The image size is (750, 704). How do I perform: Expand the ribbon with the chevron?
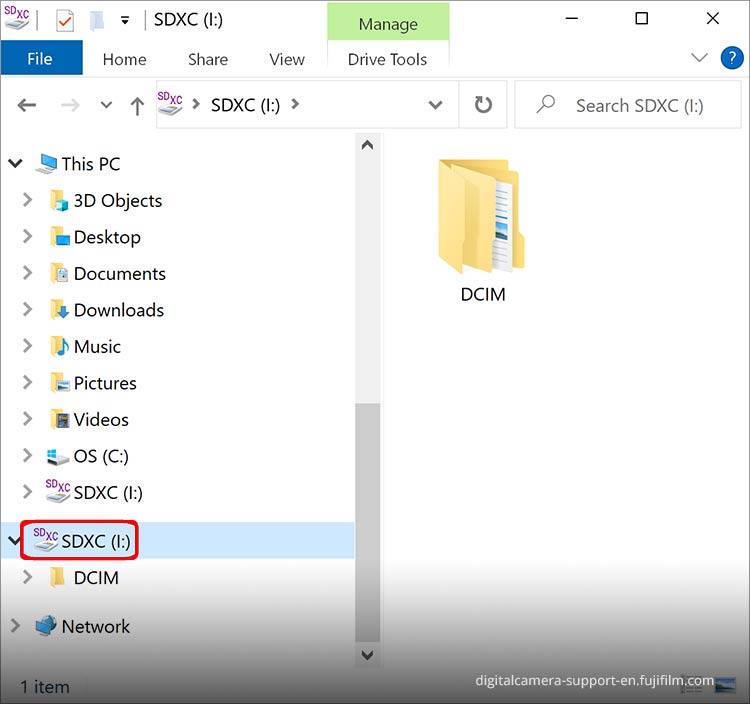click(x=699, y=58)
